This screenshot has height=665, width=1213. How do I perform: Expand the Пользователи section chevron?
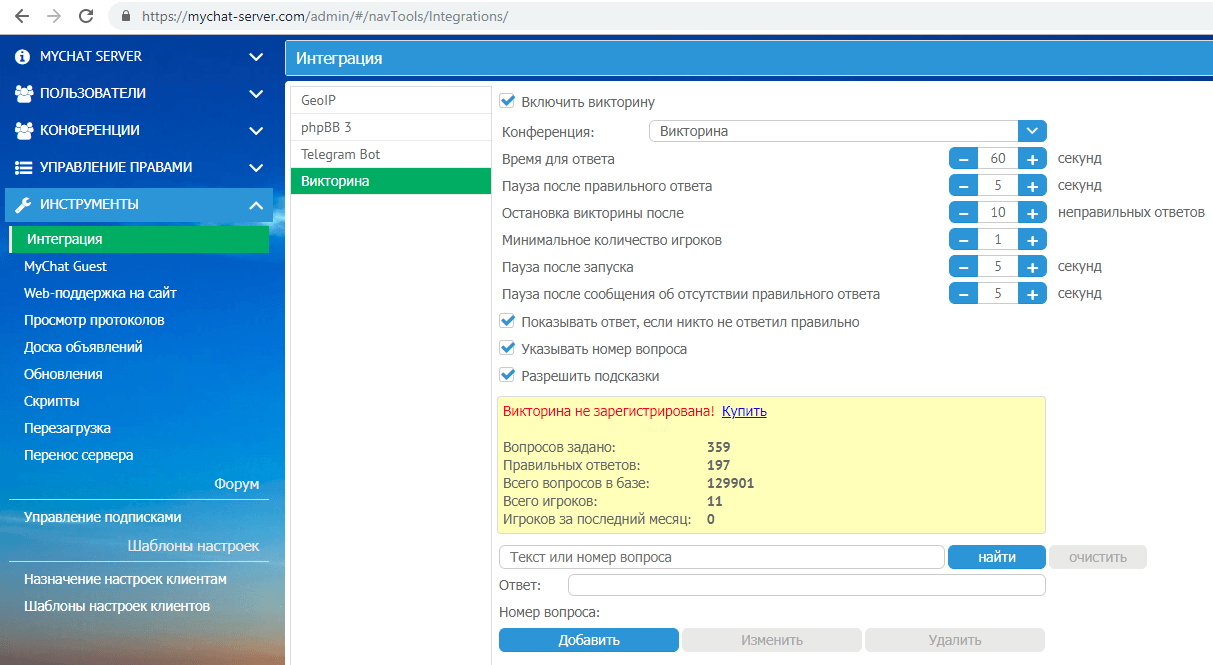coord(256,94)
